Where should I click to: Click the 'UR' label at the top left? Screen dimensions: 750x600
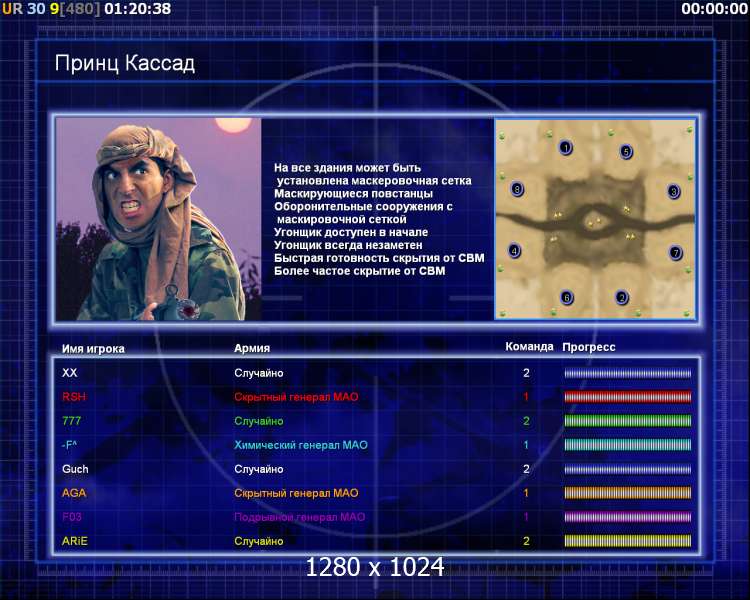12,9
